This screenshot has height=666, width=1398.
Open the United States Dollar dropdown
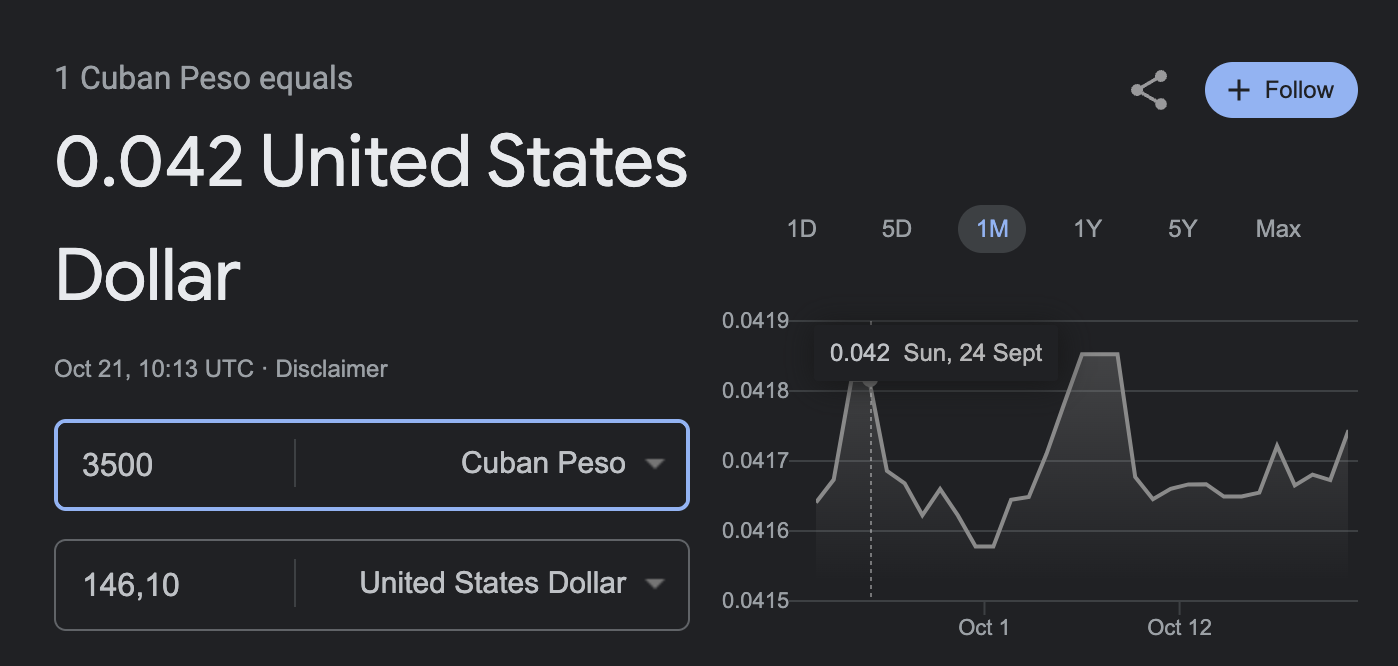click(512, 584)
